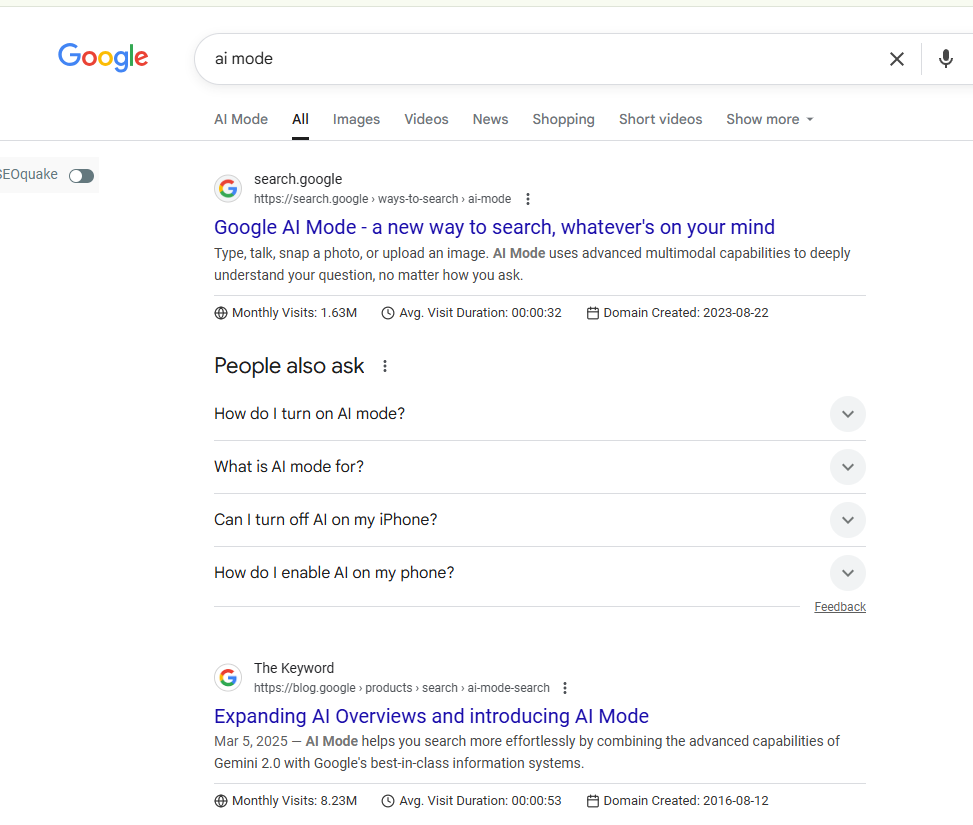Click the search.google favicon

[x=228, y=188]
